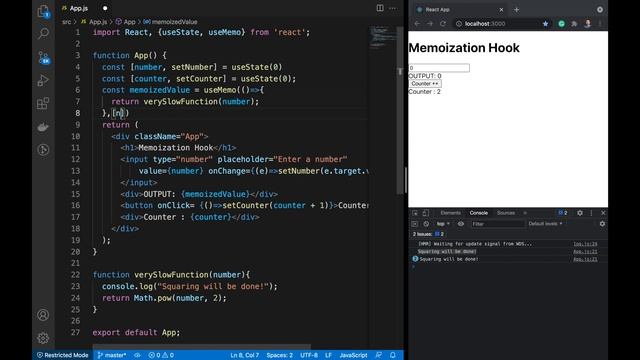
Task: Select App.js in the breadcrumb path
Action: [98, 22]
